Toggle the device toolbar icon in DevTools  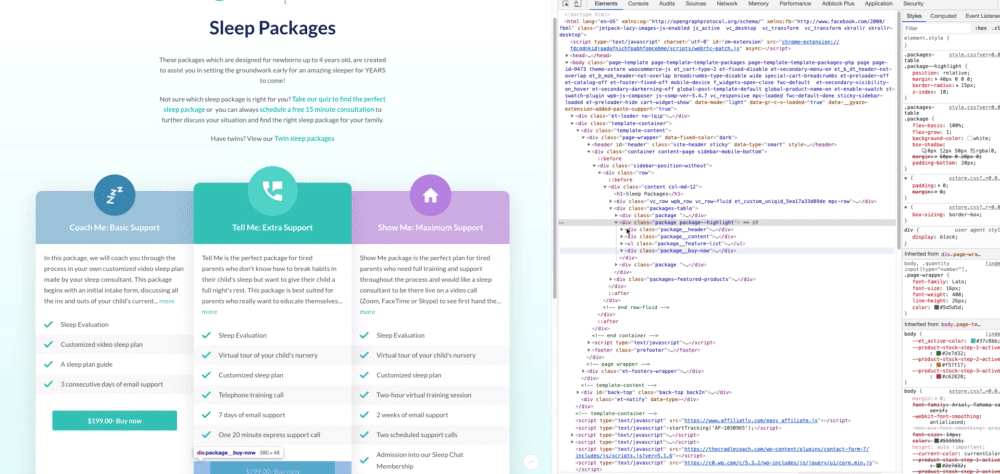tap(577, 4)
